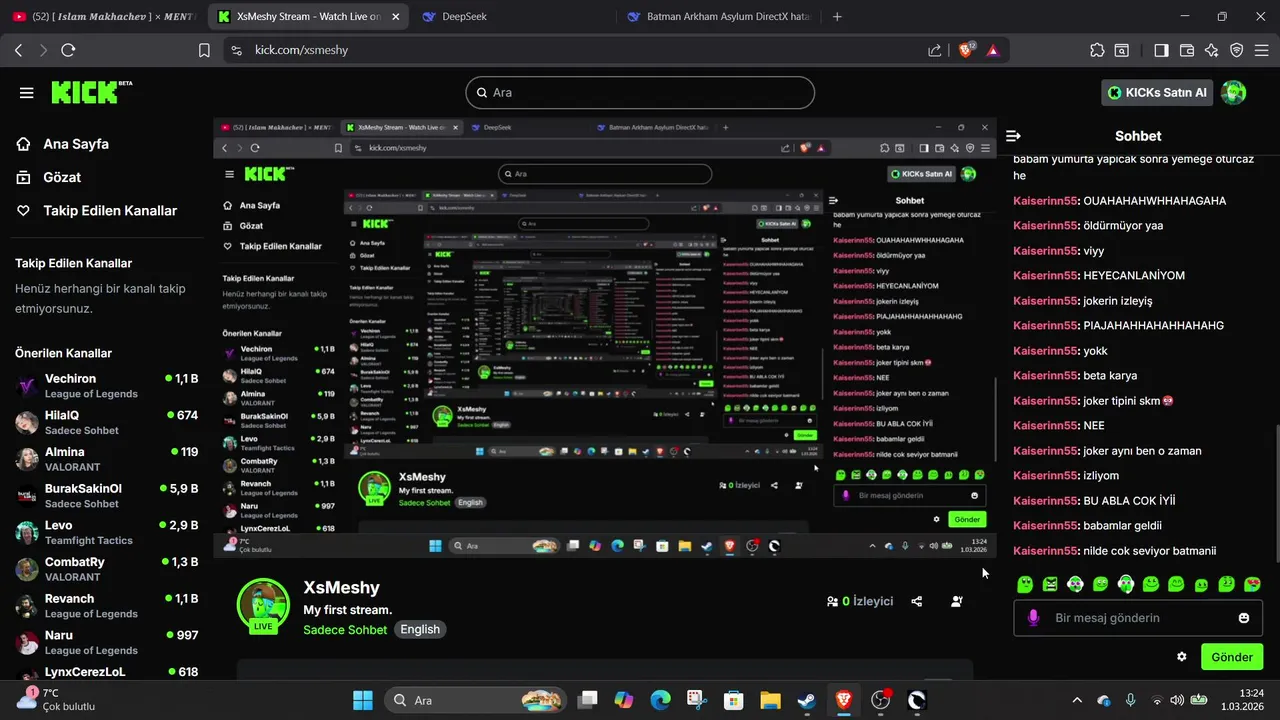Open chat settings gear
Screen dimensions: 1280x720
pyautogui.click(x=1182, y=657)
